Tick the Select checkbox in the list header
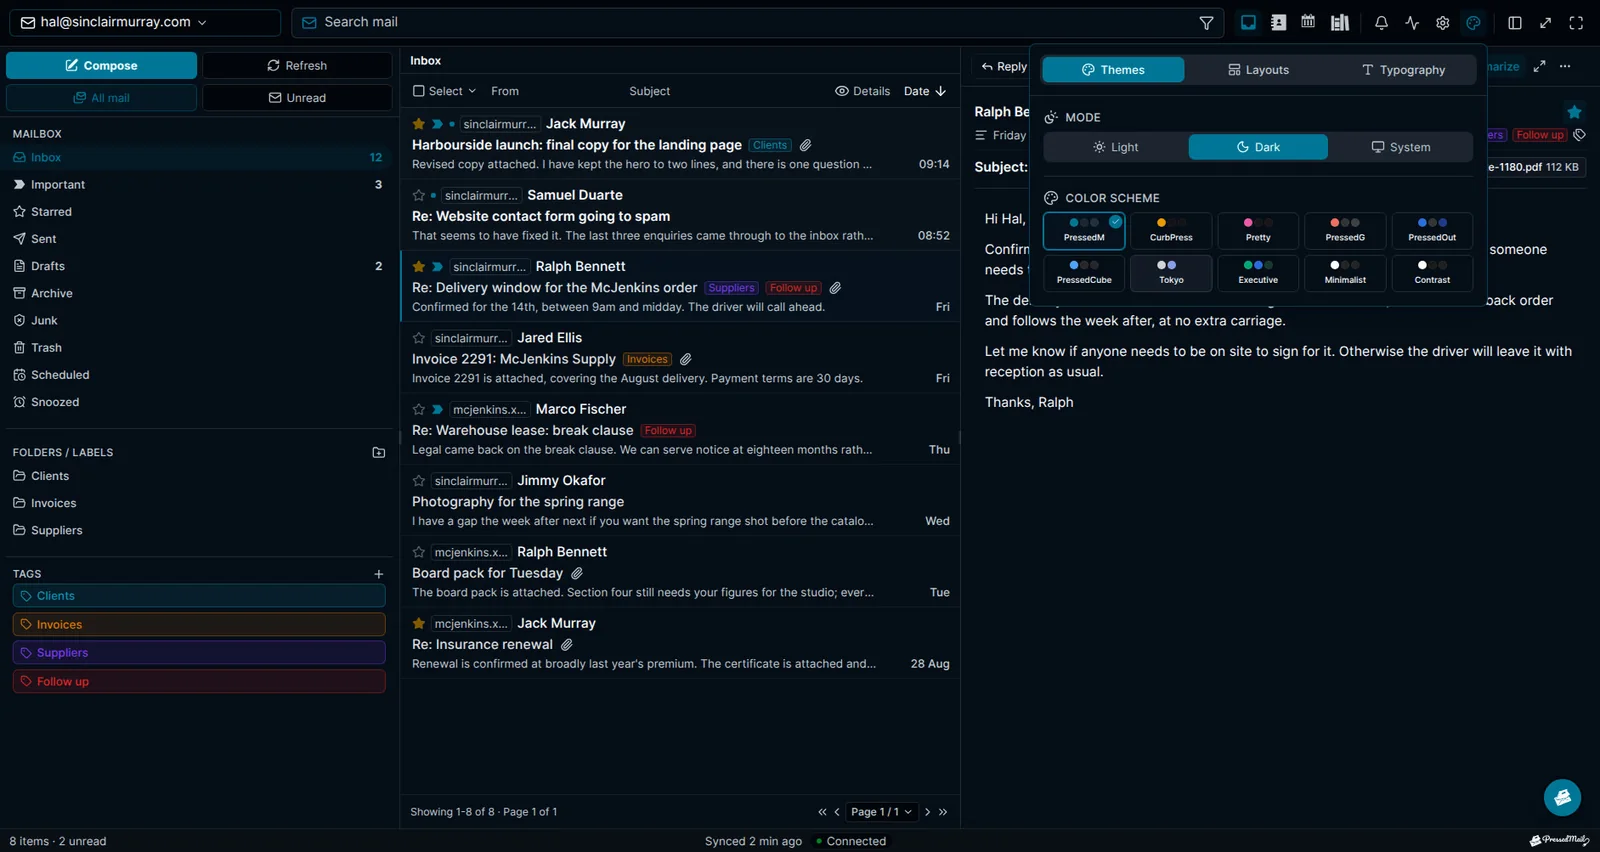1600x852 pixels. tap(419, 91)
